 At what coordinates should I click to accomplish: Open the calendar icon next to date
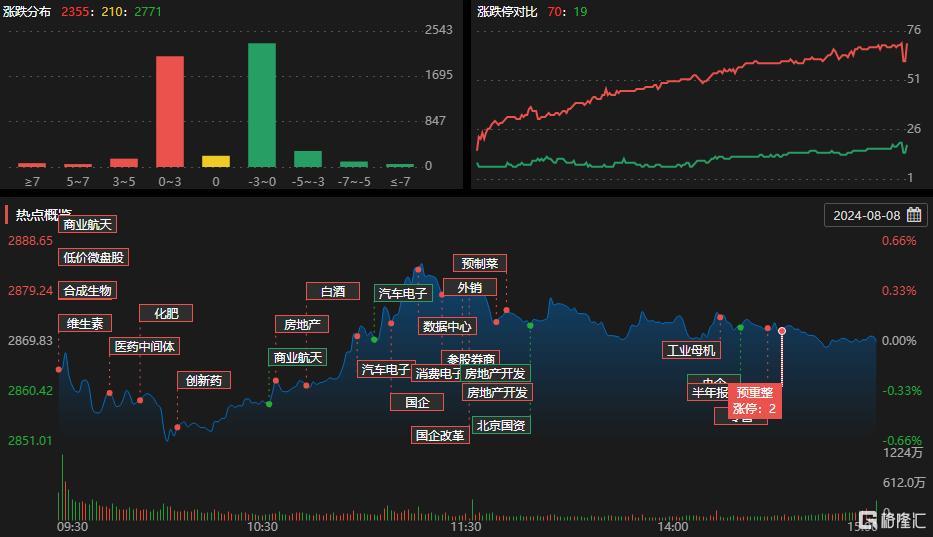tap(914, 215)
